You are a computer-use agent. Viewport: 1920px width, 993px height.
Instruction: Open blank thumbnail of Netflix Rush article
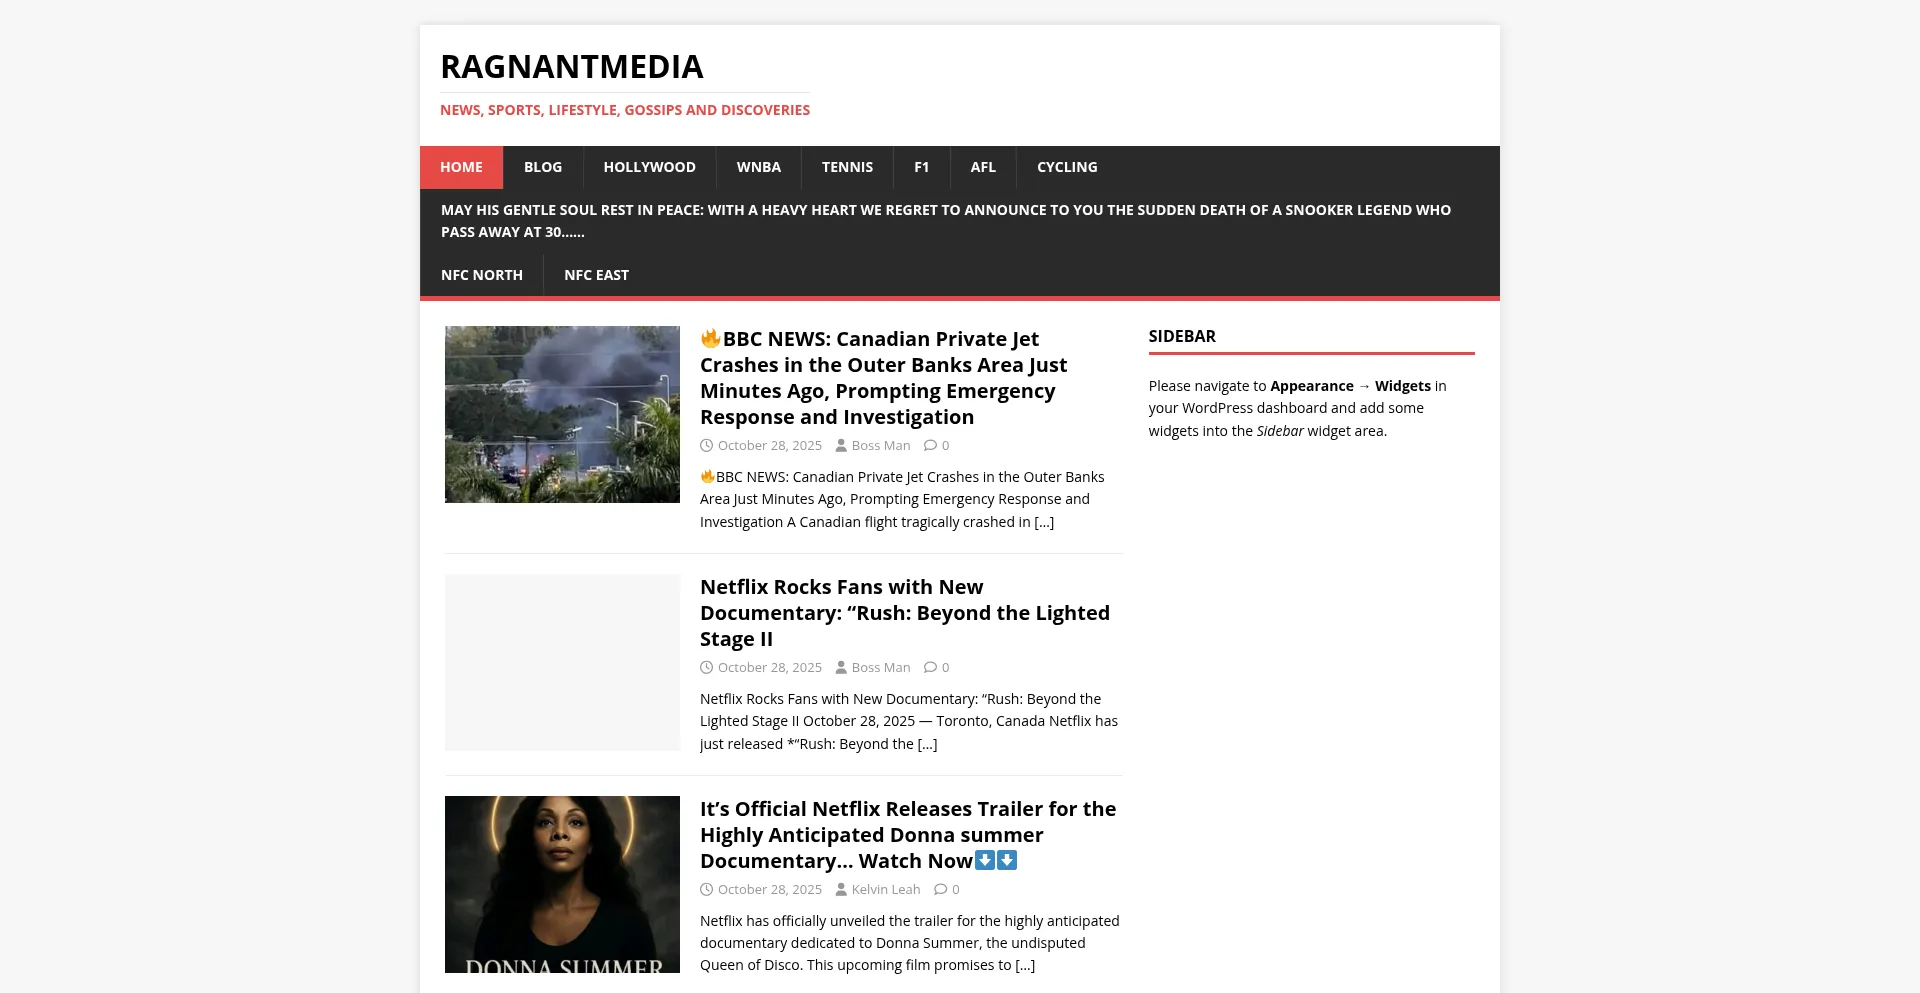tap(562, 662)
